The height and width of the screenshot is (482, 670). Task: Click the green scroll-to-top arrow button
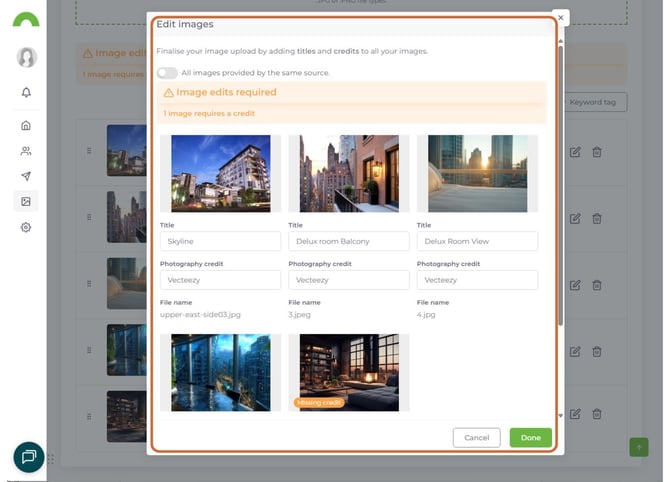638,447
